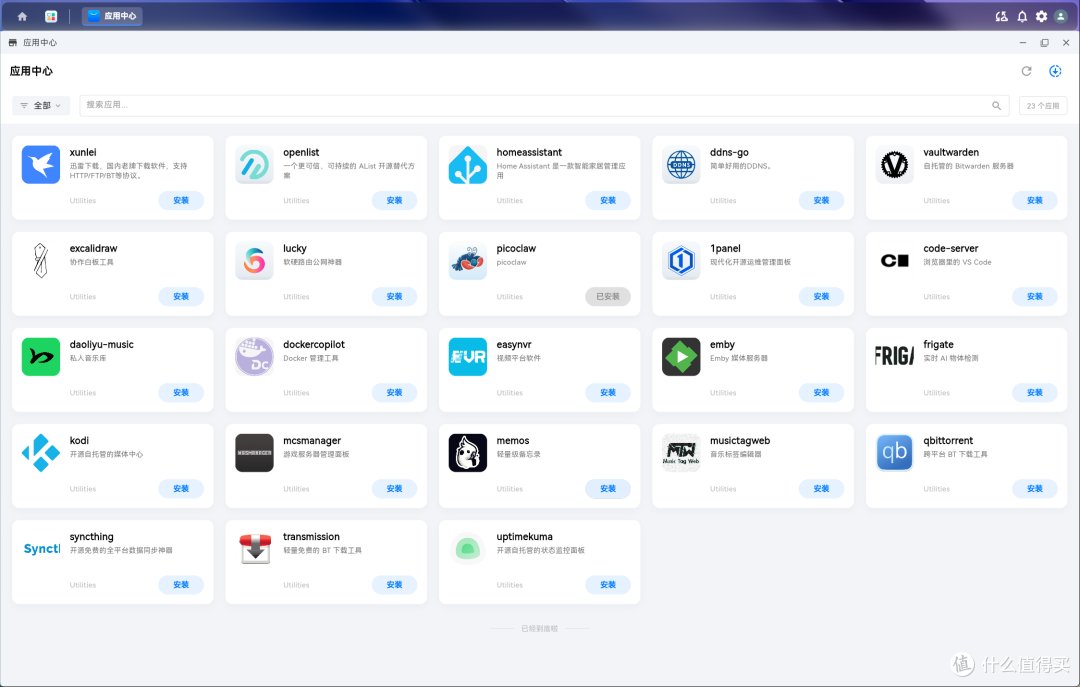The width and height of the screenshot is (1080, 687).
Task: Click the picoclaw app icon
Action: tap(468, 260)
